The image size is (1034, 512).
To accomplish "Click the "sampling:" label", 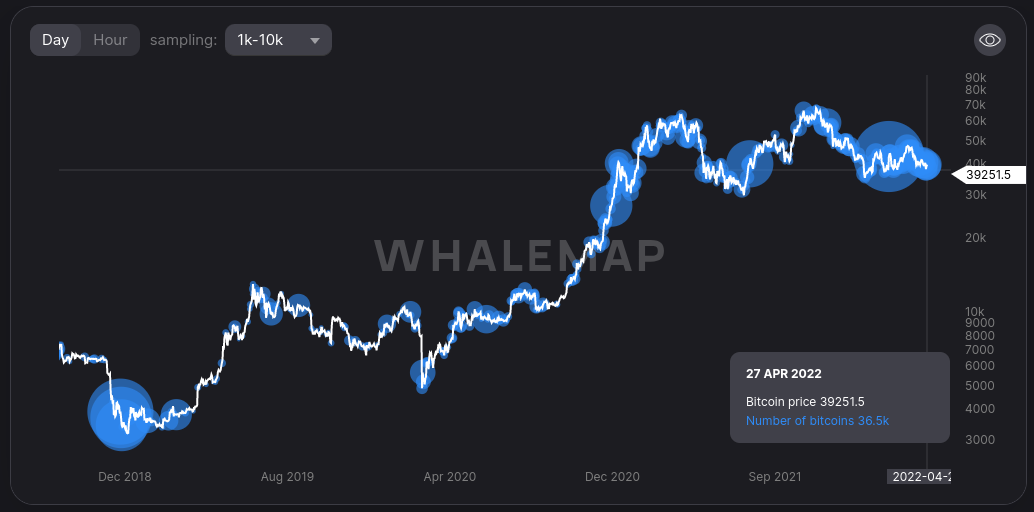I will (183, 40).
